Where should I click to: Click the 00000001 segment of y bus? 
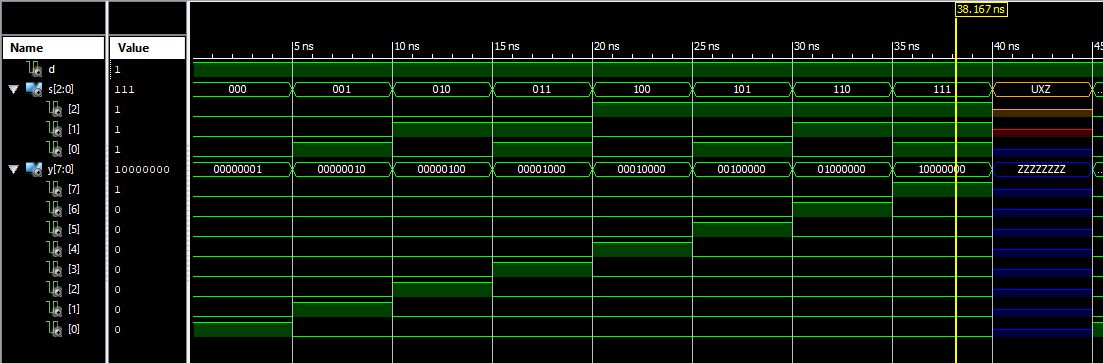pos(242,169)
